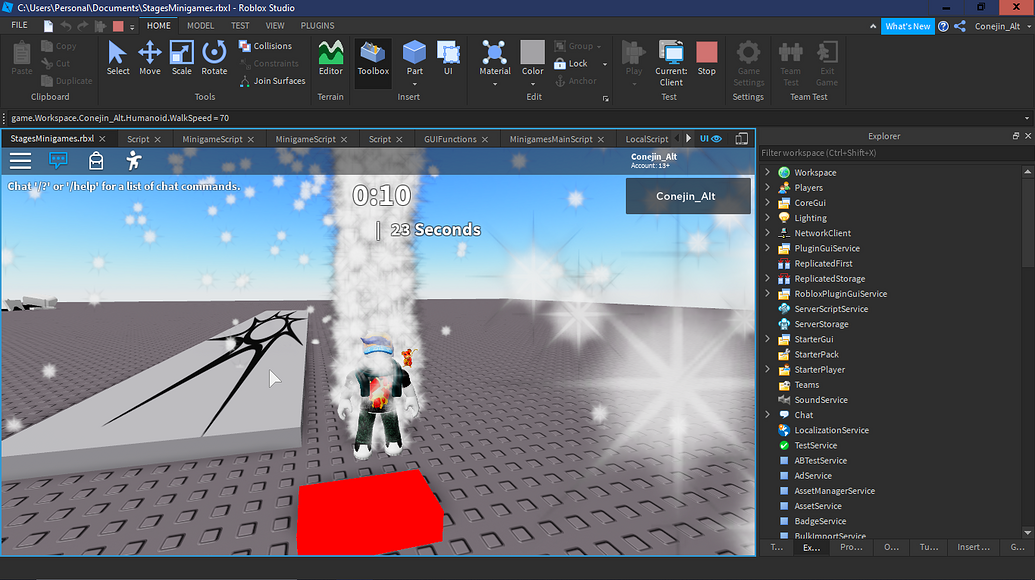Switch to the VIEW ribbon tab

(275, 26)
